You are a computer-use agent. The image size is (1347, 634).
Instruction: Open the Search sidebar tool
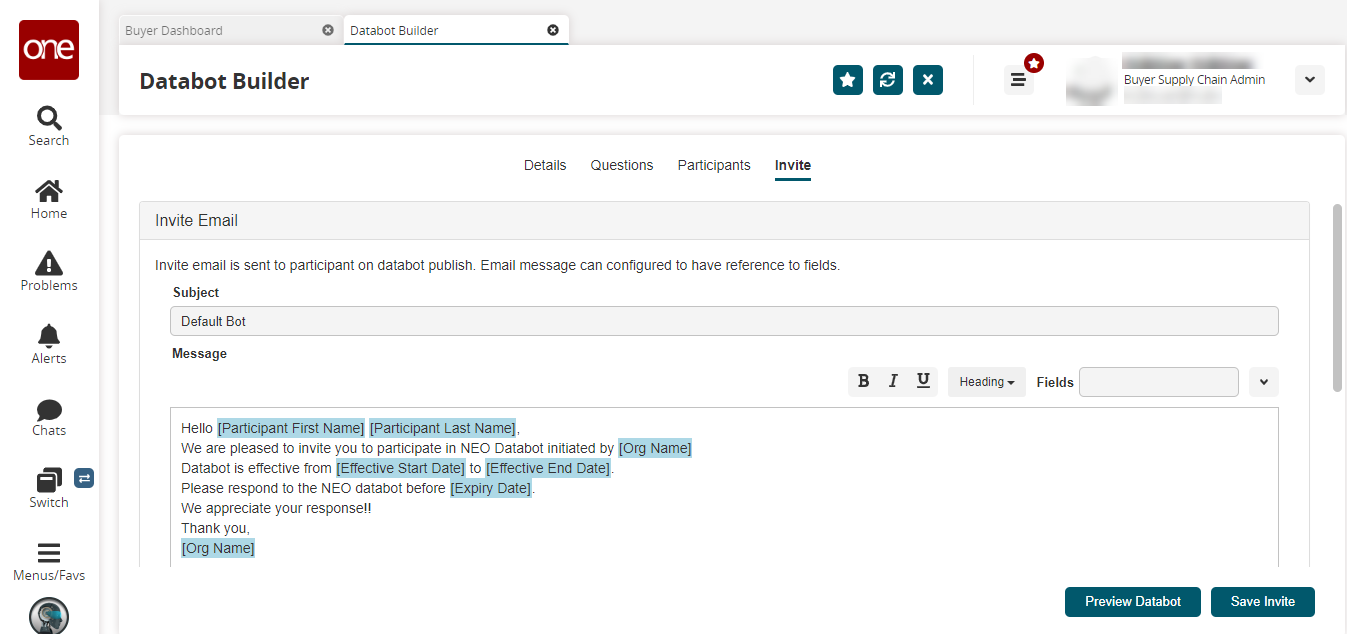49,126
